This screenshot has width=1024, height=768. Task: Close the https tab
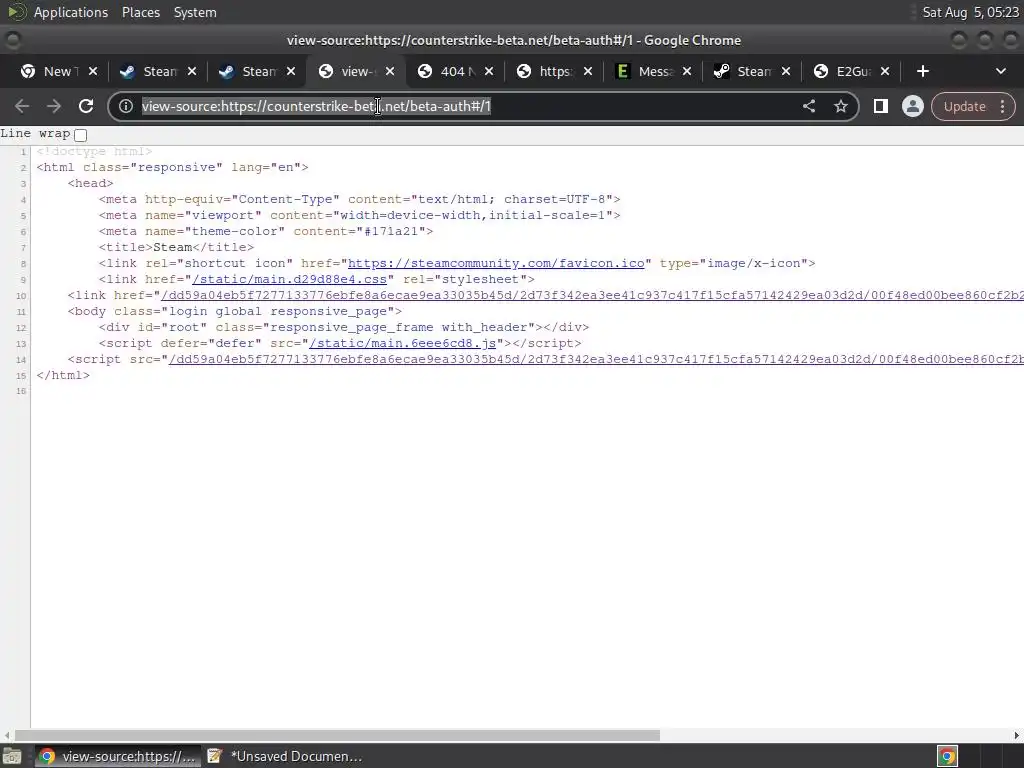point(588,71)
